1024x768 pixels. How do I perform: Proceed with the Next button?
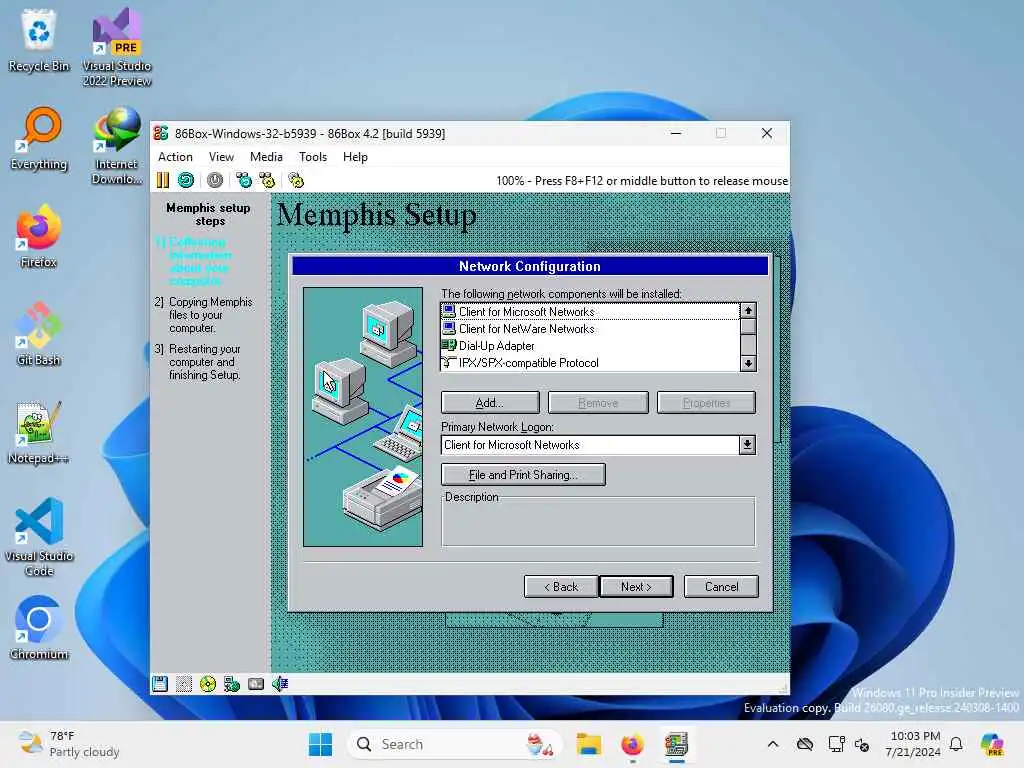pyautogui.click(x=636, y=586)
